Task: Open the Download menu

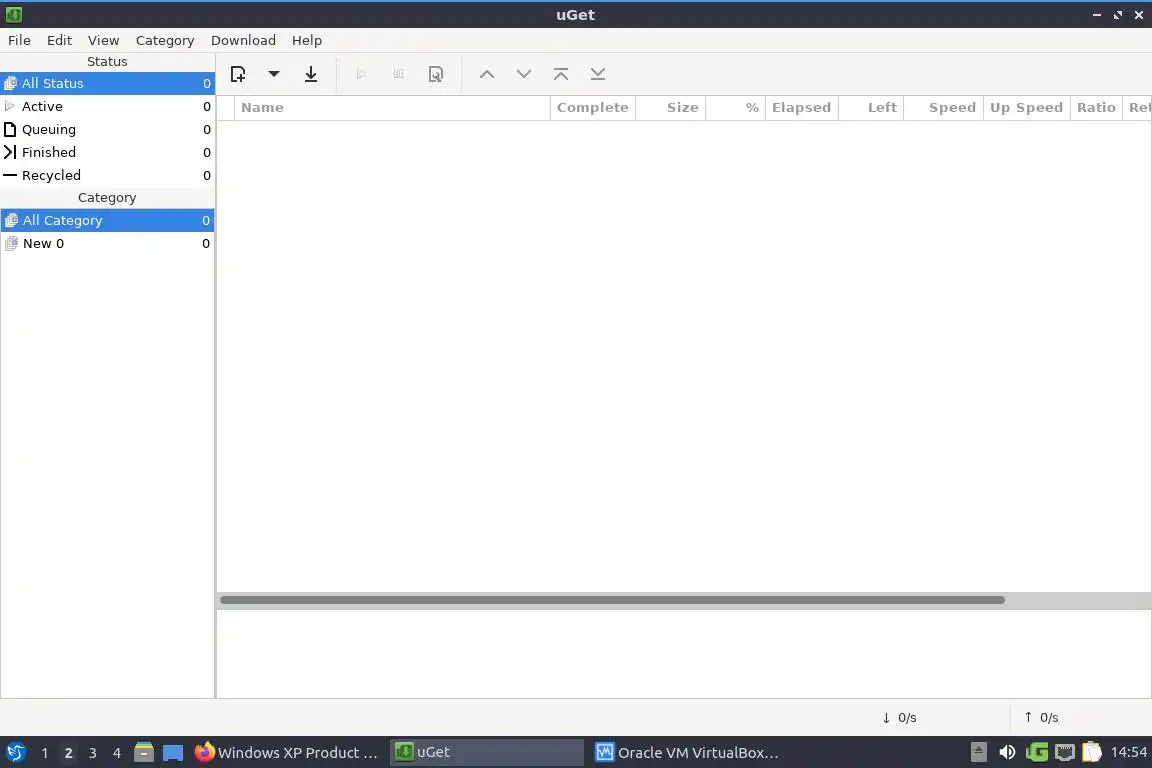Action: click(x=243, y=40)
